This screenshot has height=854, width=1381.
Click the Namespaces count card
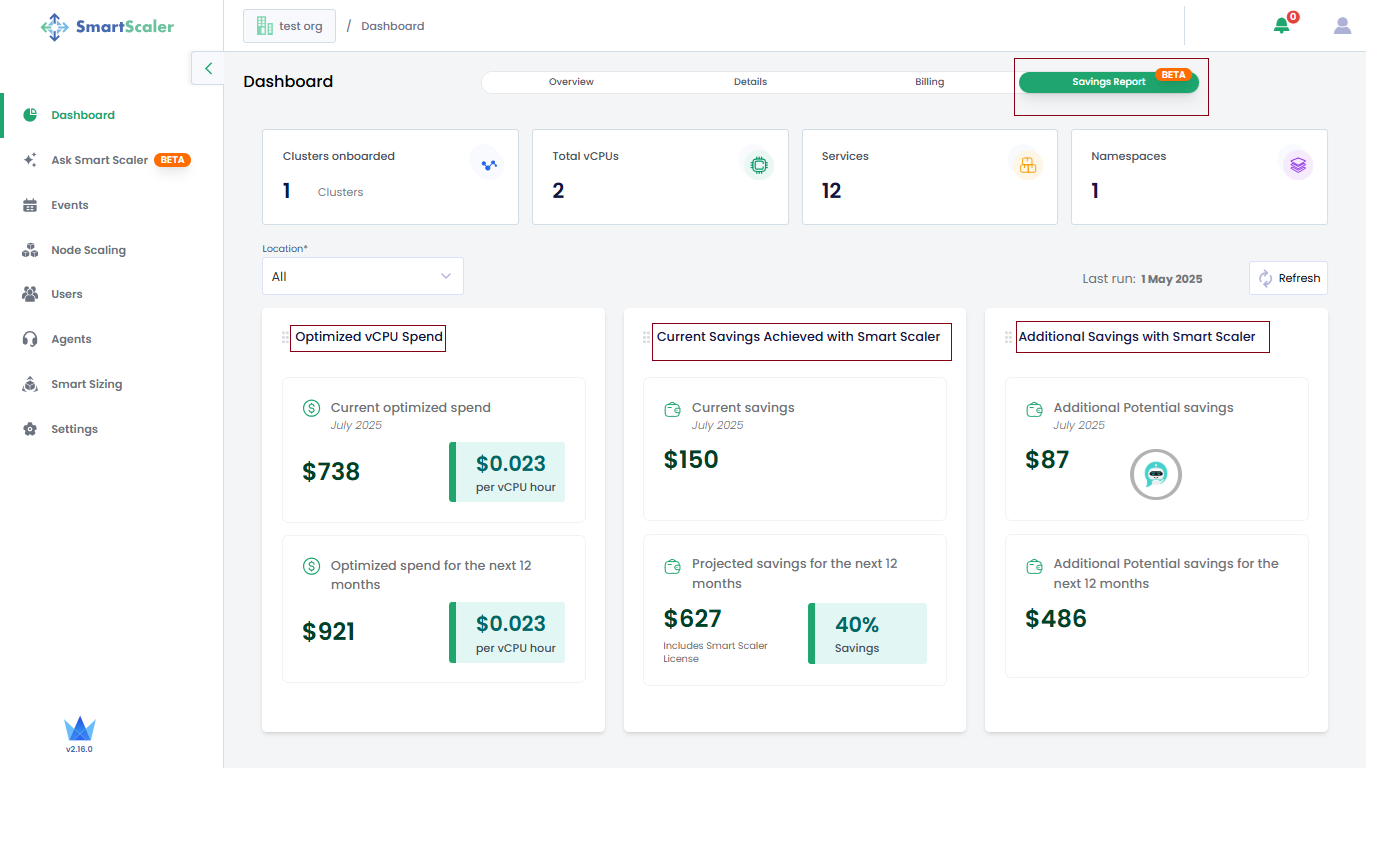(x=1199, y=177)
